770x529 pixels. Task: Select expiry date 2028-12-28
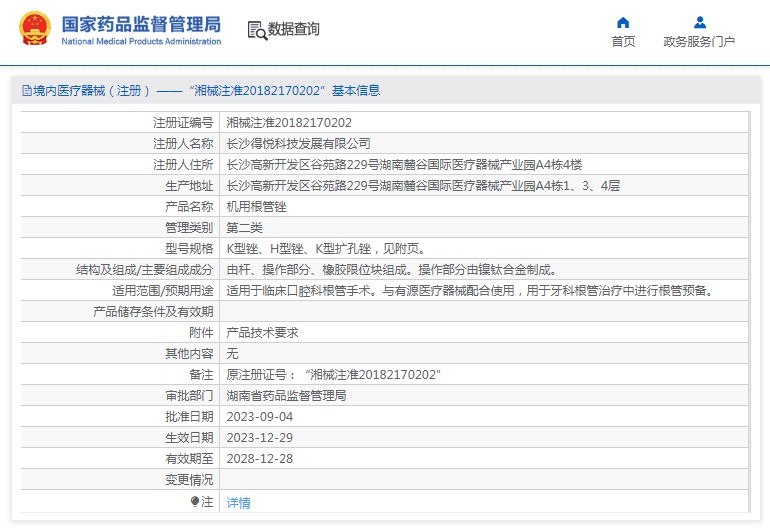[260, 459]
